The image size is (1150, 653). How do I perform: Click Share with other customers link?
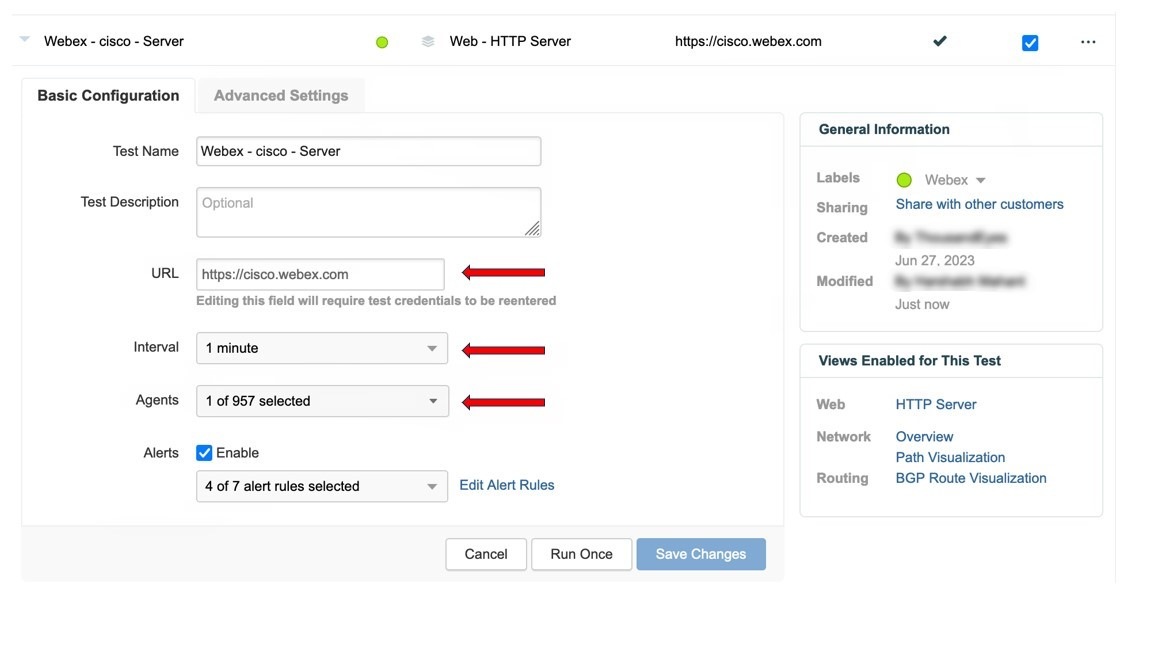[979, 204]
